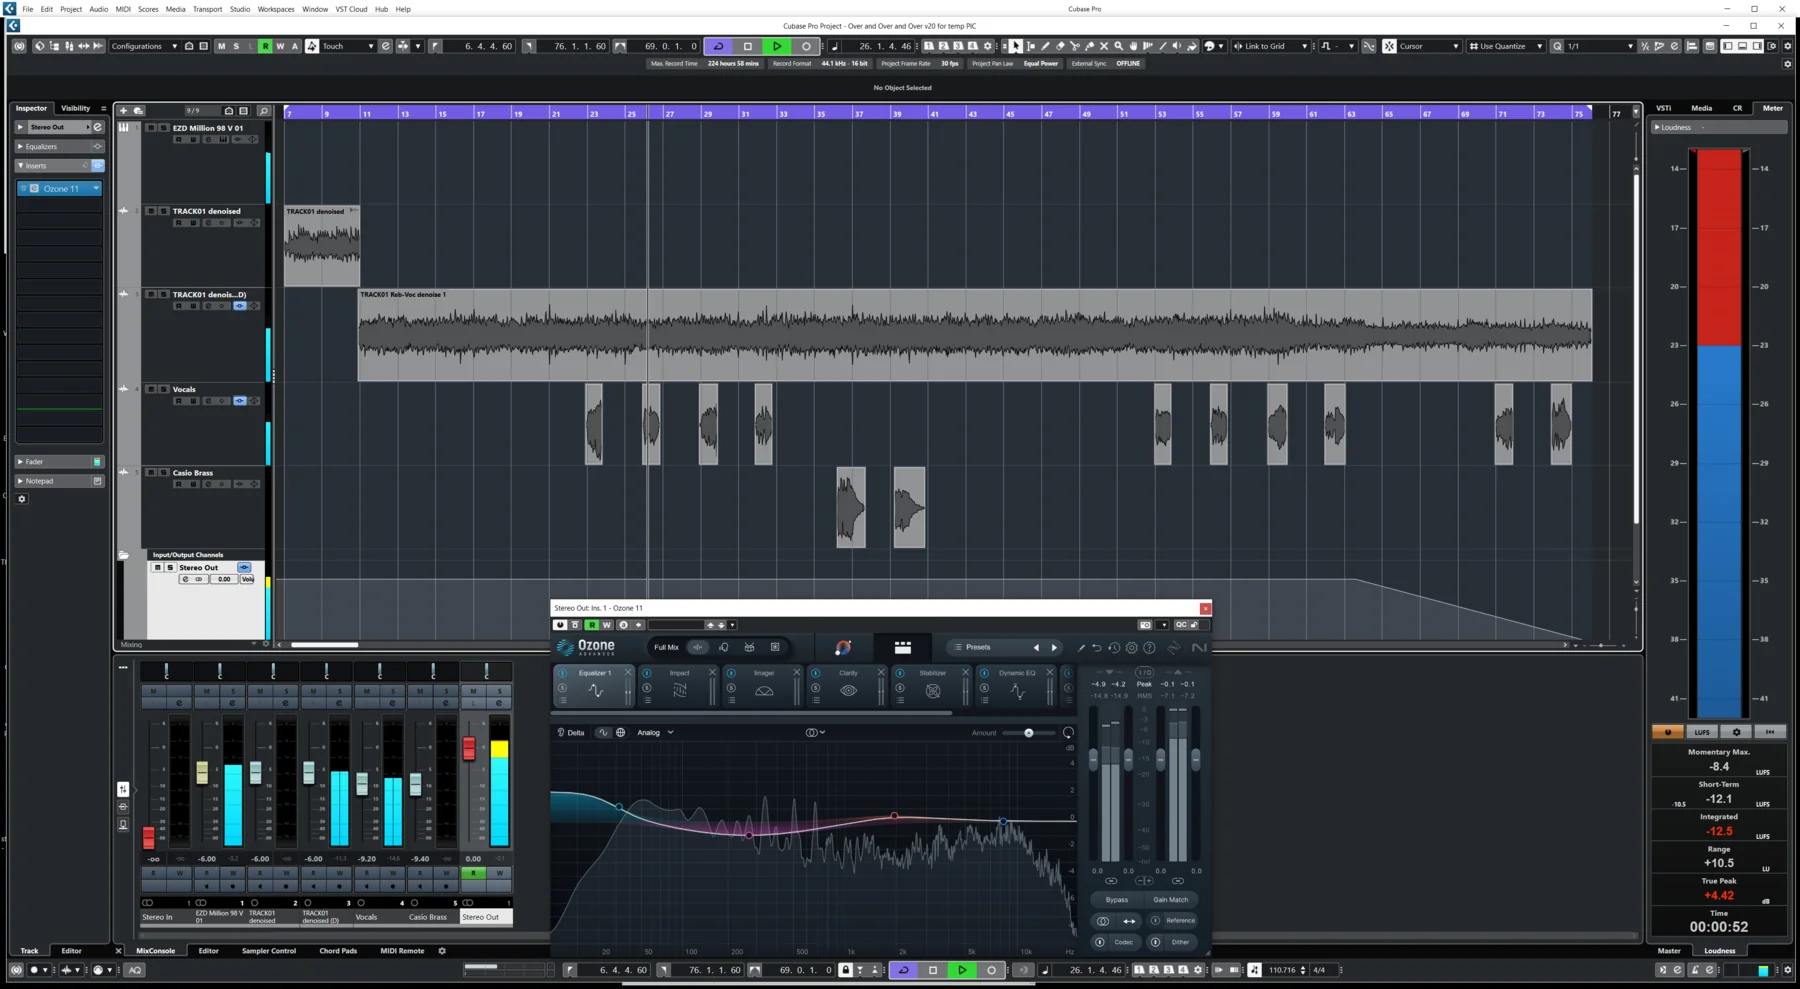Open the Presets browser in Ozone
Image resolution: width=1800 pixels, height=989 pixels.
click(978, 647)
